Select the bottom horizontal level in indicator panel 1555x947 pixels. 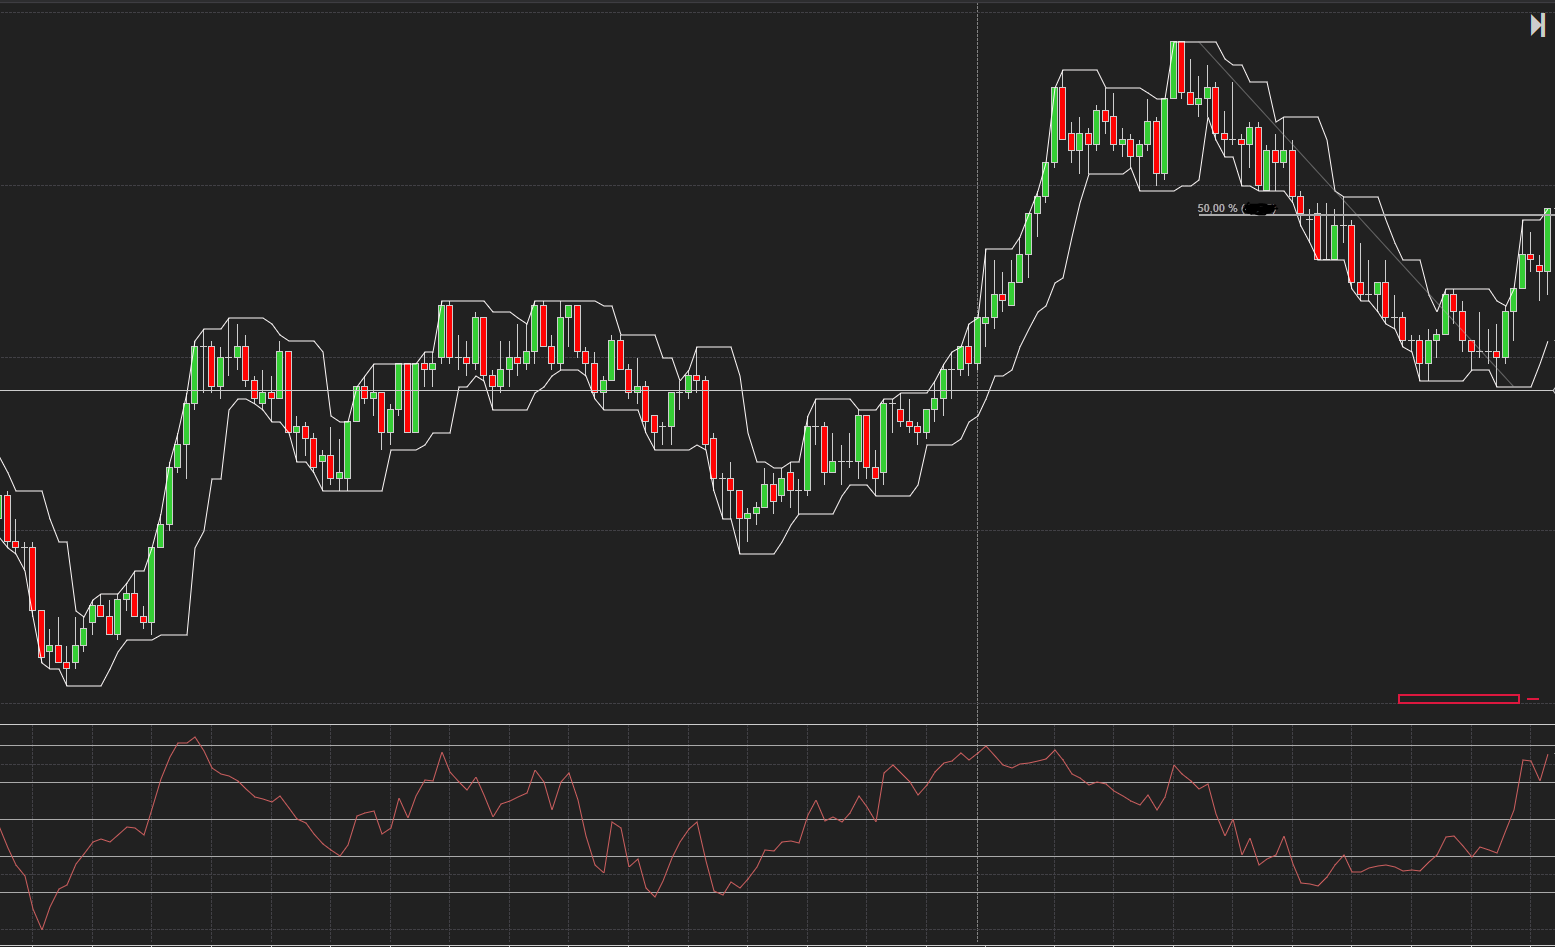[x=777, y=892]
